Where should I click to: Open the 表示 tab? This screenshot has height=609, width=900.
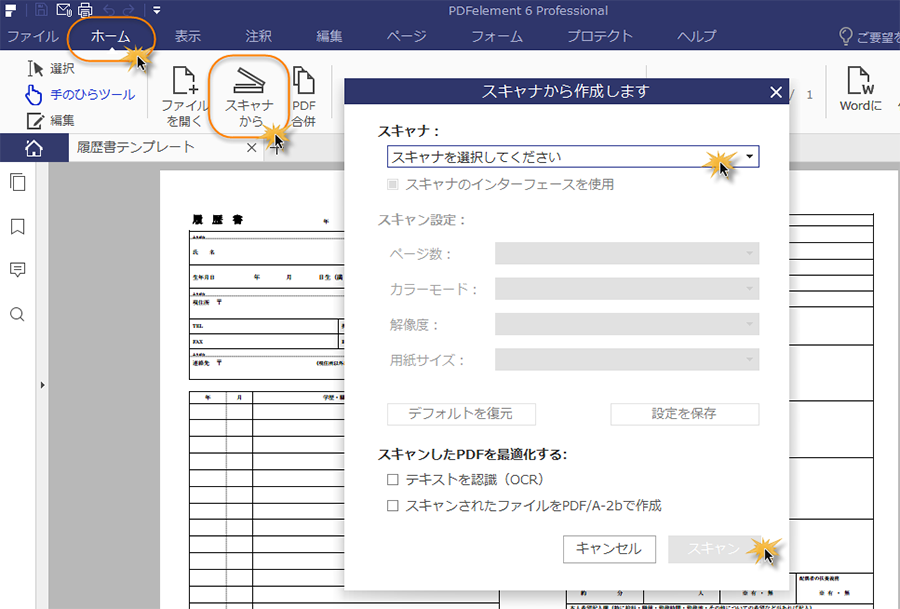tap(188, 36)
